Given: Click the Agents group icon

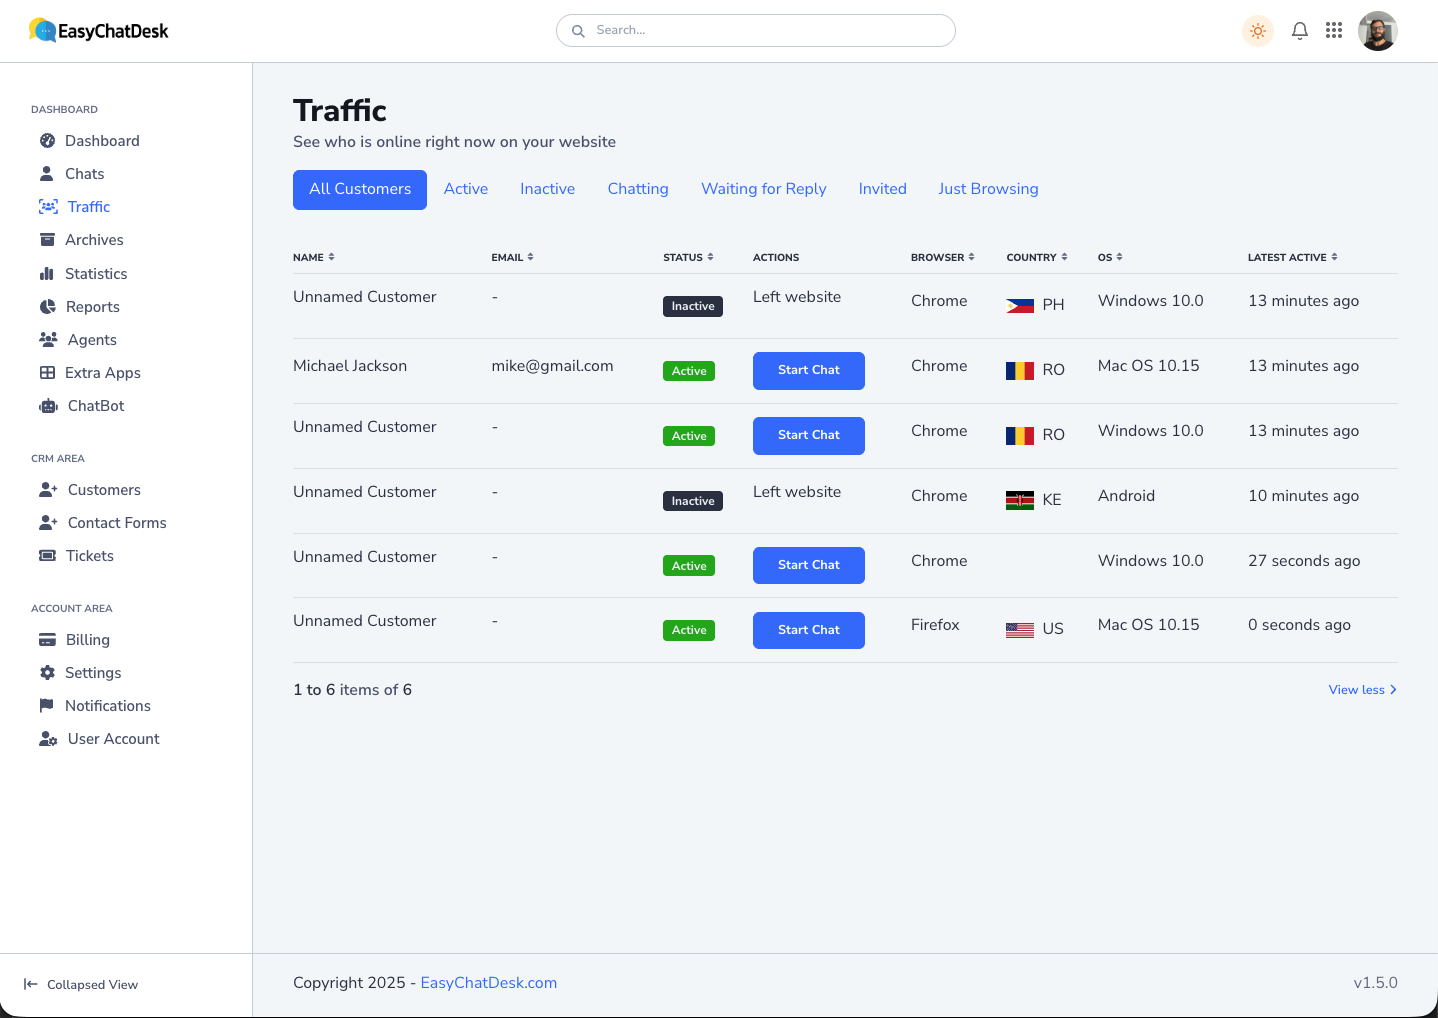Looking at the screenshot, I should [48, 340].
